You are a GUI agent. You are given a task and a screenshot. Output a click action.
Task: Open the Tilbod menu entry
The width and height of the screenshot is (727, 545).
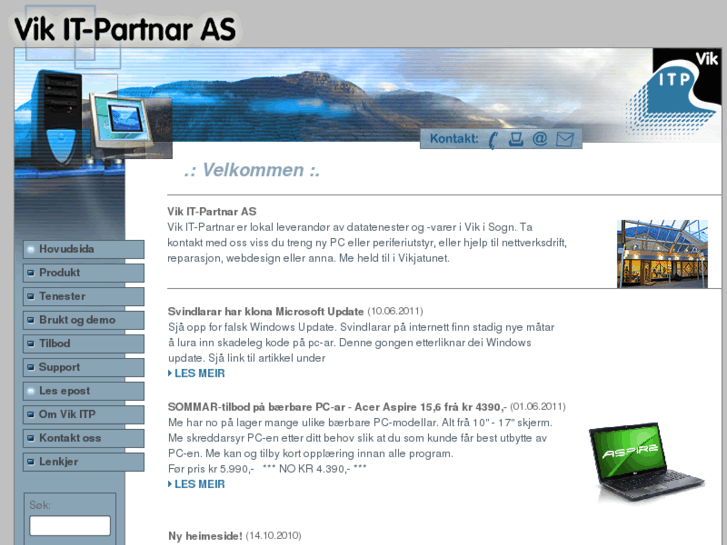[x=83, y=344]
